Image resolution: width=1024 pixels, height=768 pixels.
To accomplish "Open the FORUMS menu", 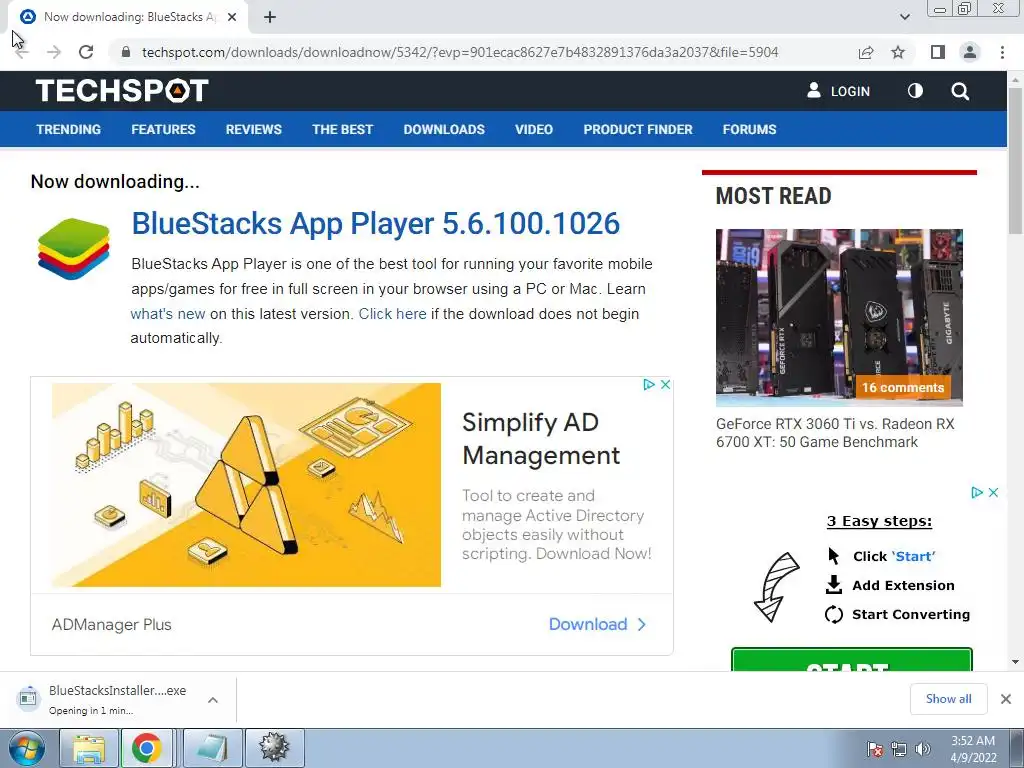I will pos(749,129).
